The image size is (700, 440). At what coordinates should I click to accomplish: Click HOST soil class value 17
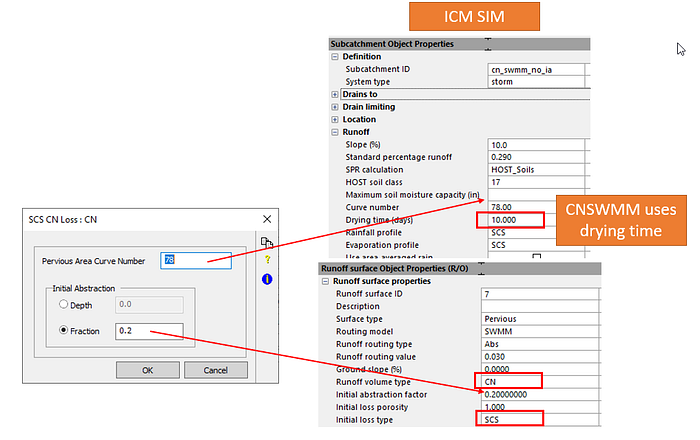click(536, 182)
